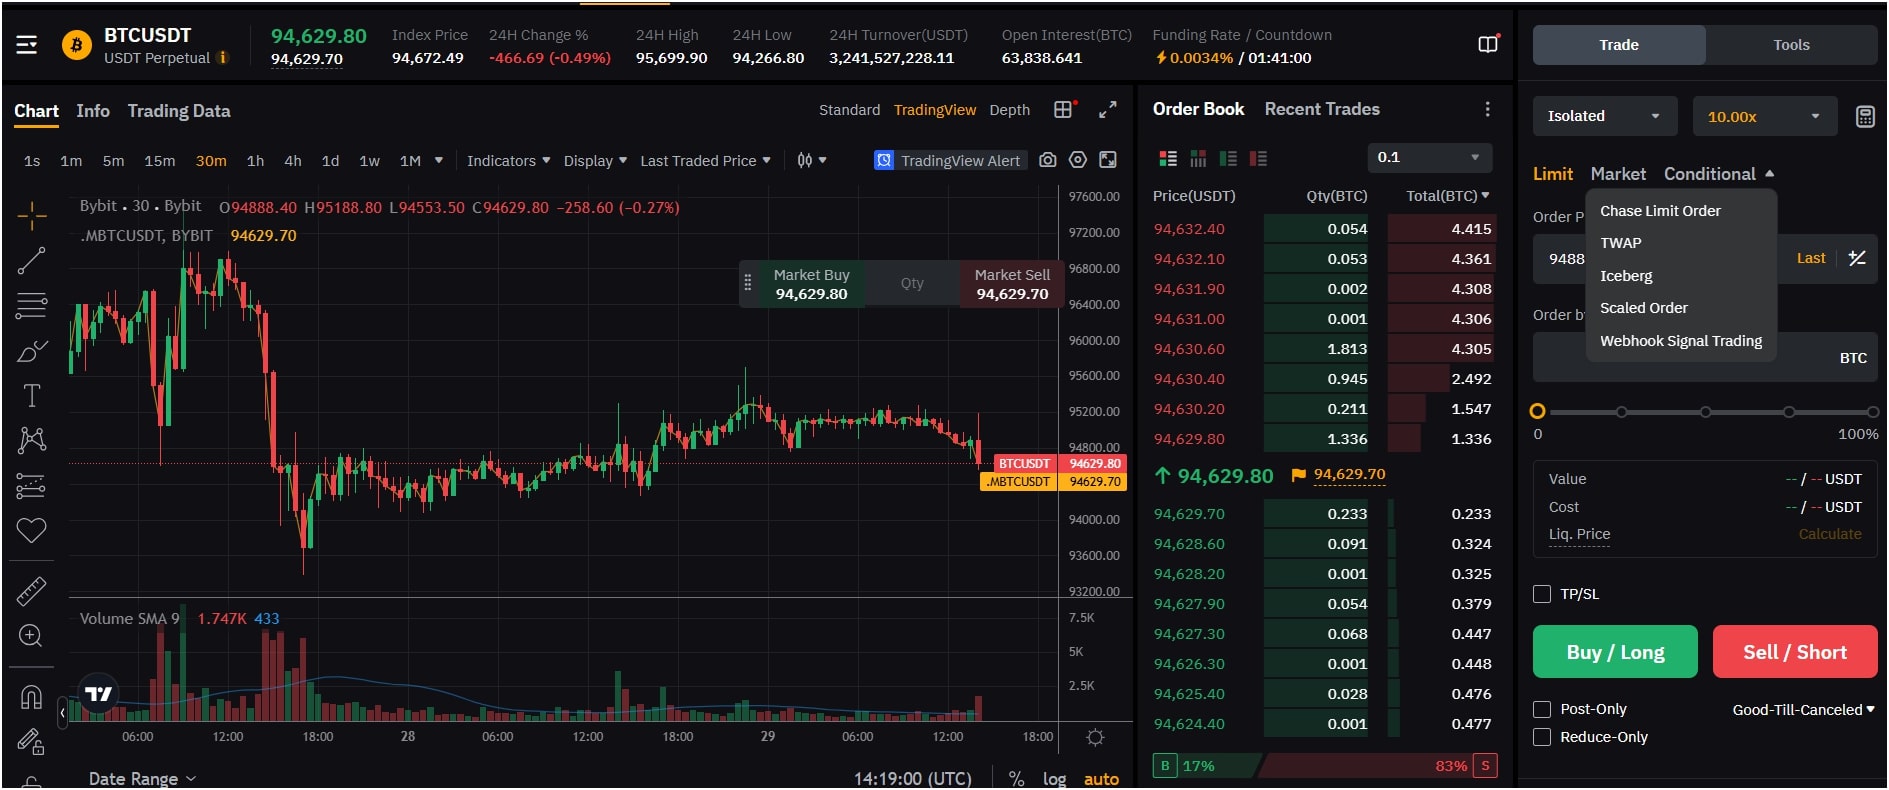Select the text annotation tool
The height and width of the screenshot is (790, 1889).
pos(31,396)
